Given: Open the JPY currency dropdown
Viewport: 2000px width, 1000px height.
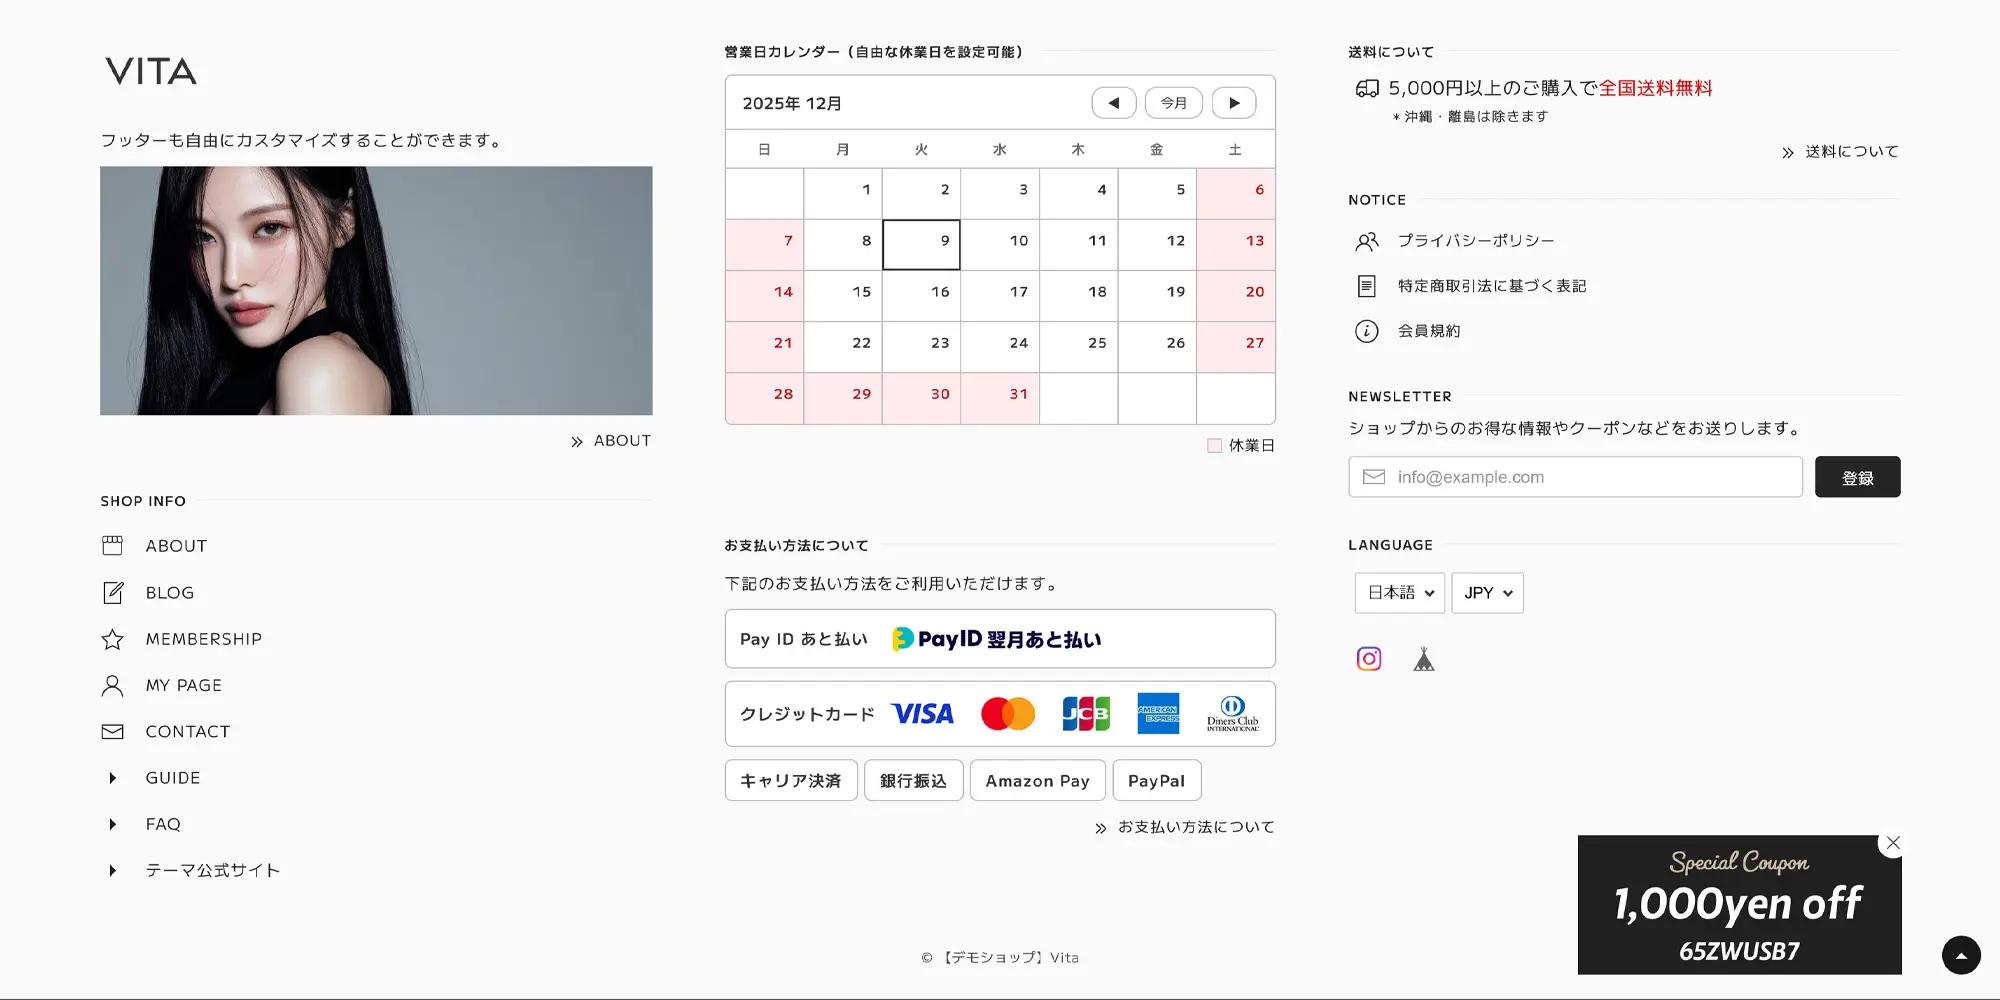Looking at the screenshot, I should click(x=1487, y=593).
